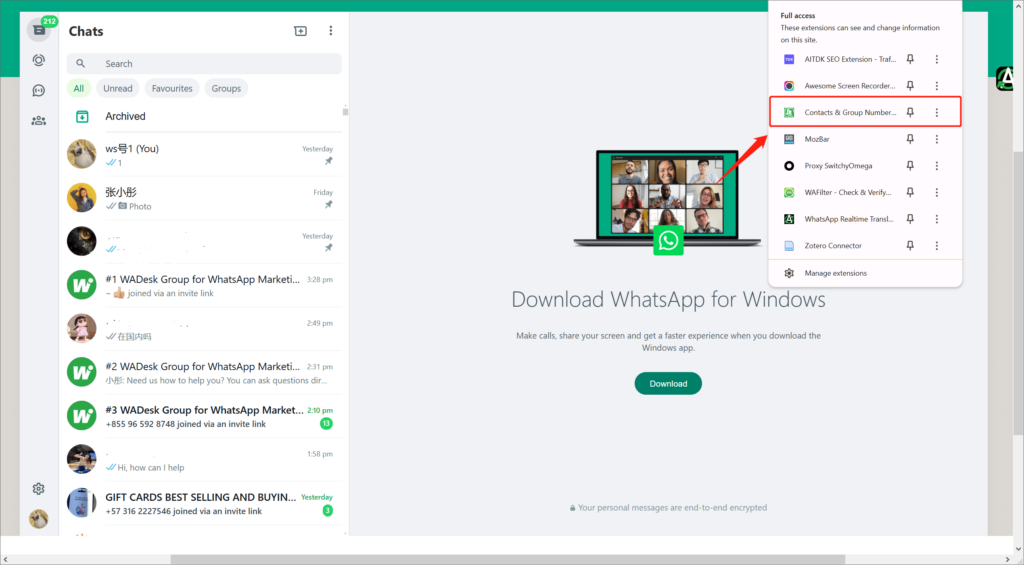The height and width of the screenshot is (565, 1024).
Task: Select the Favourites filter tab
Action: (172, 88)
